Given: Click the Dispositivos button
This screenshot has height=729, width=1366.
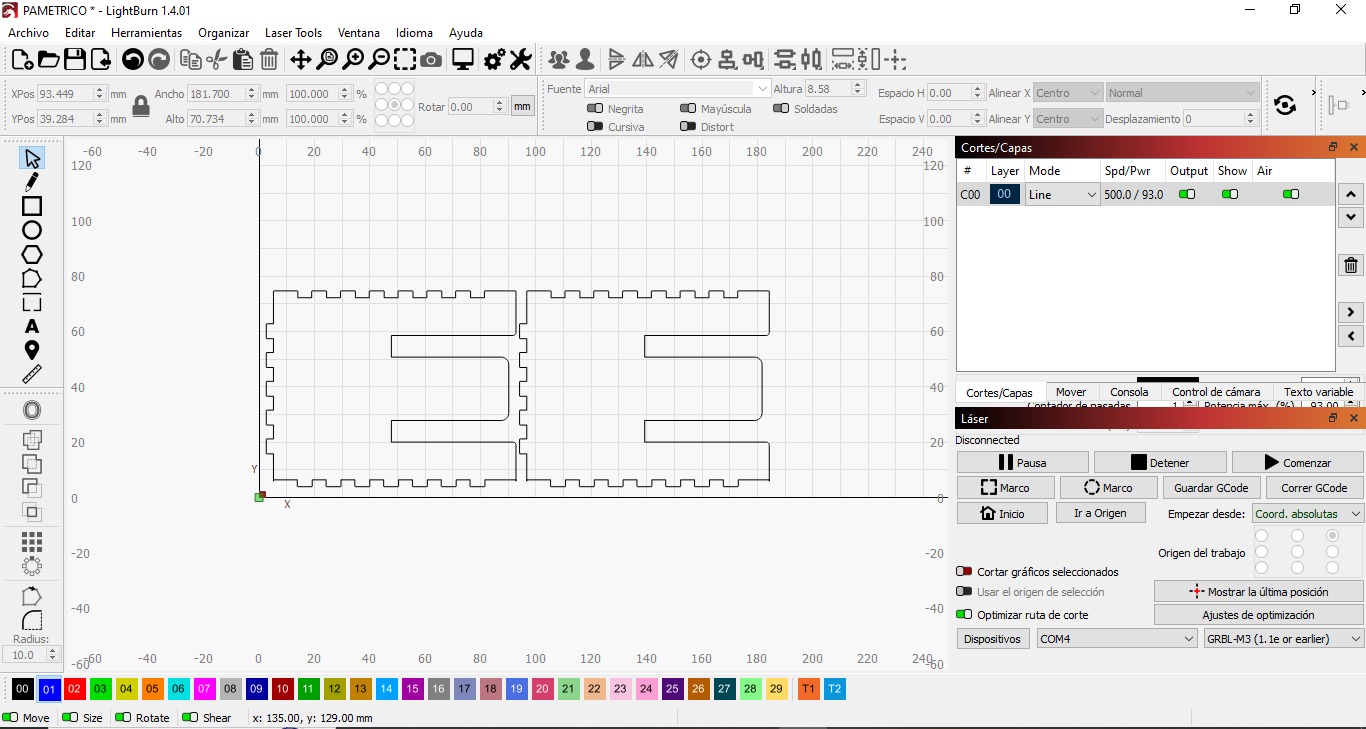Looking at the screenshot, I should tap(993, 638).
